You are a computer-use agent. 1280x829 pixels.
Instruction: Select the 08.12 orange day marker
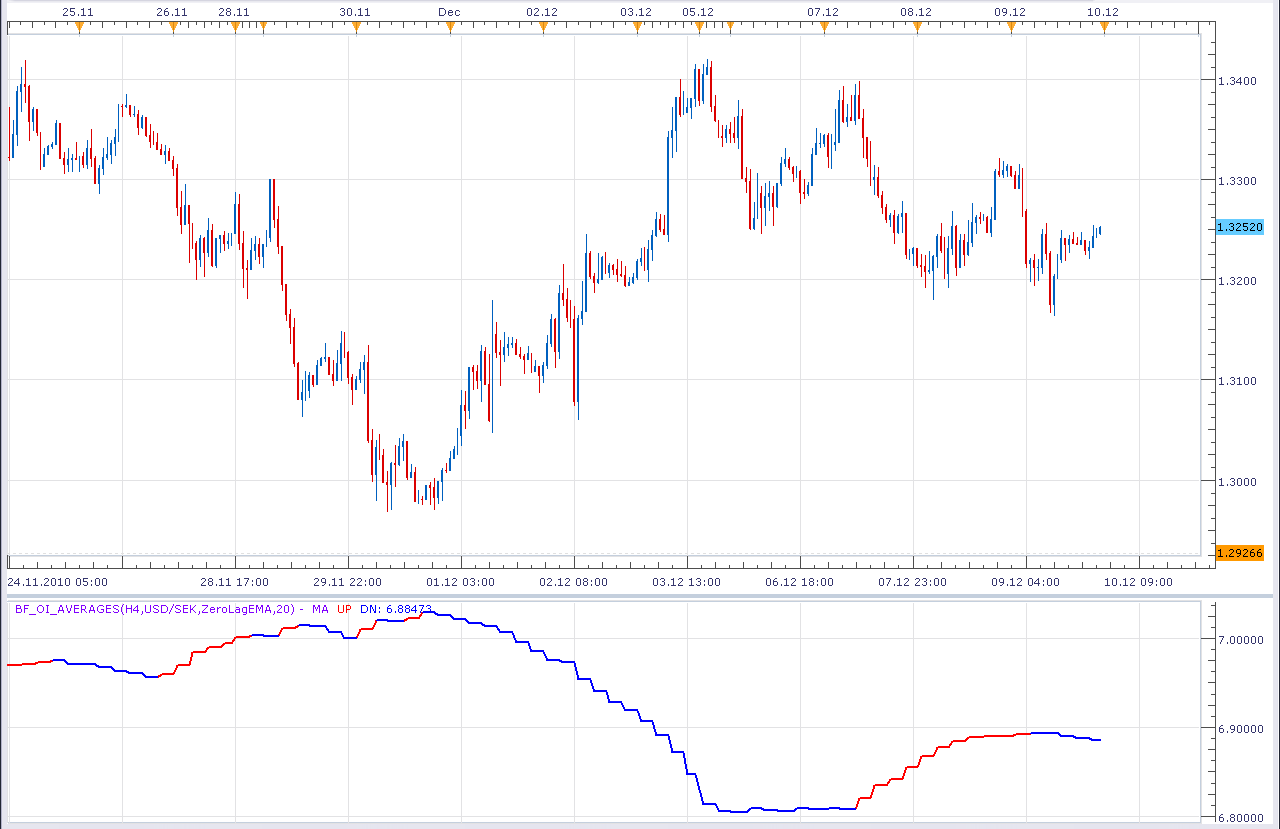tap(916, 27)
